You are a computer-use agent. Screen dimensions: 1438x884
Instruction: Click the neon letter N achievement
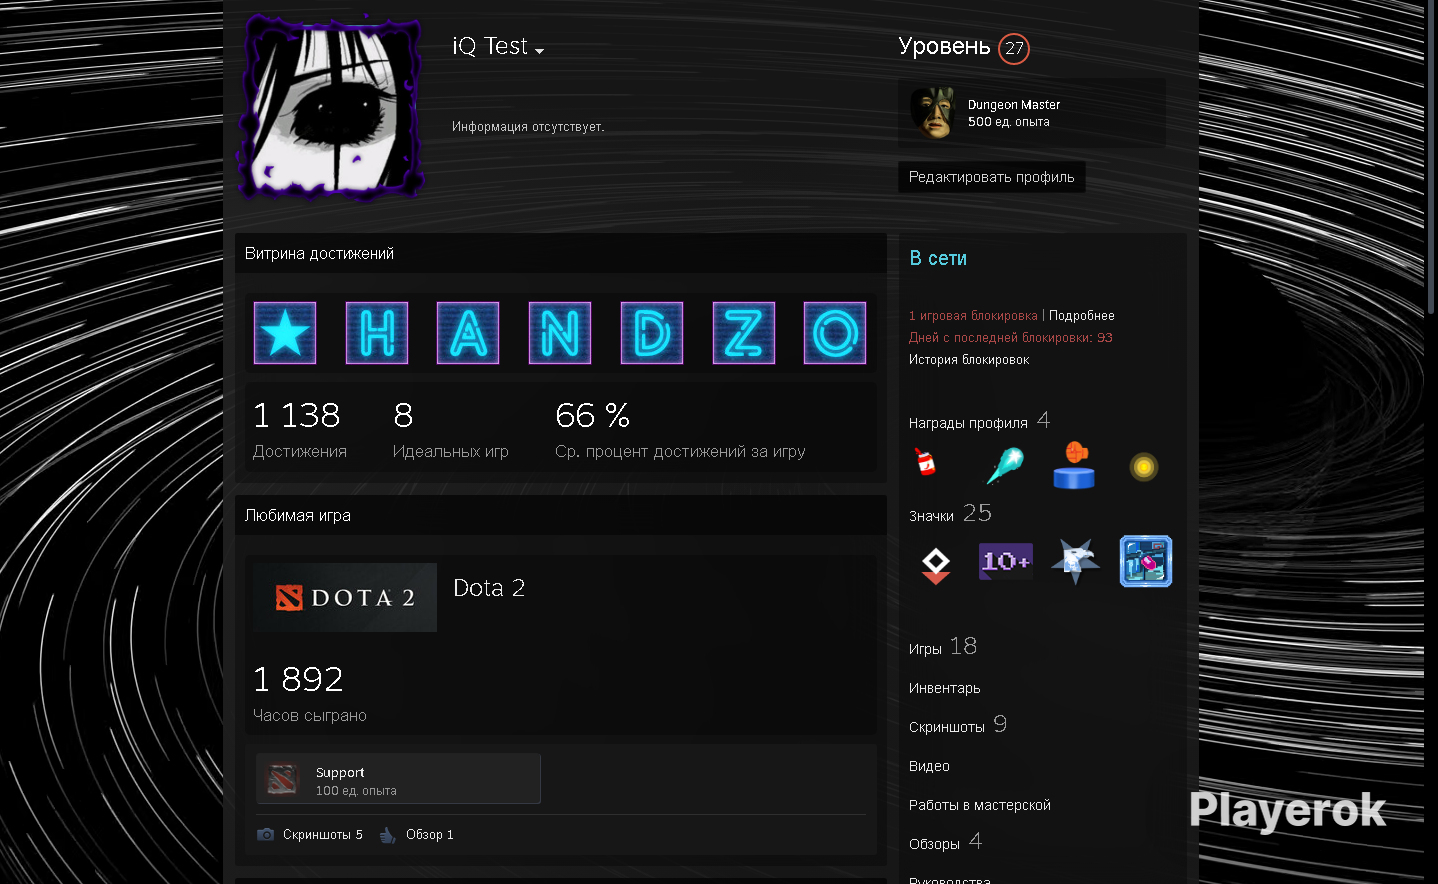(x=560, y=333)
